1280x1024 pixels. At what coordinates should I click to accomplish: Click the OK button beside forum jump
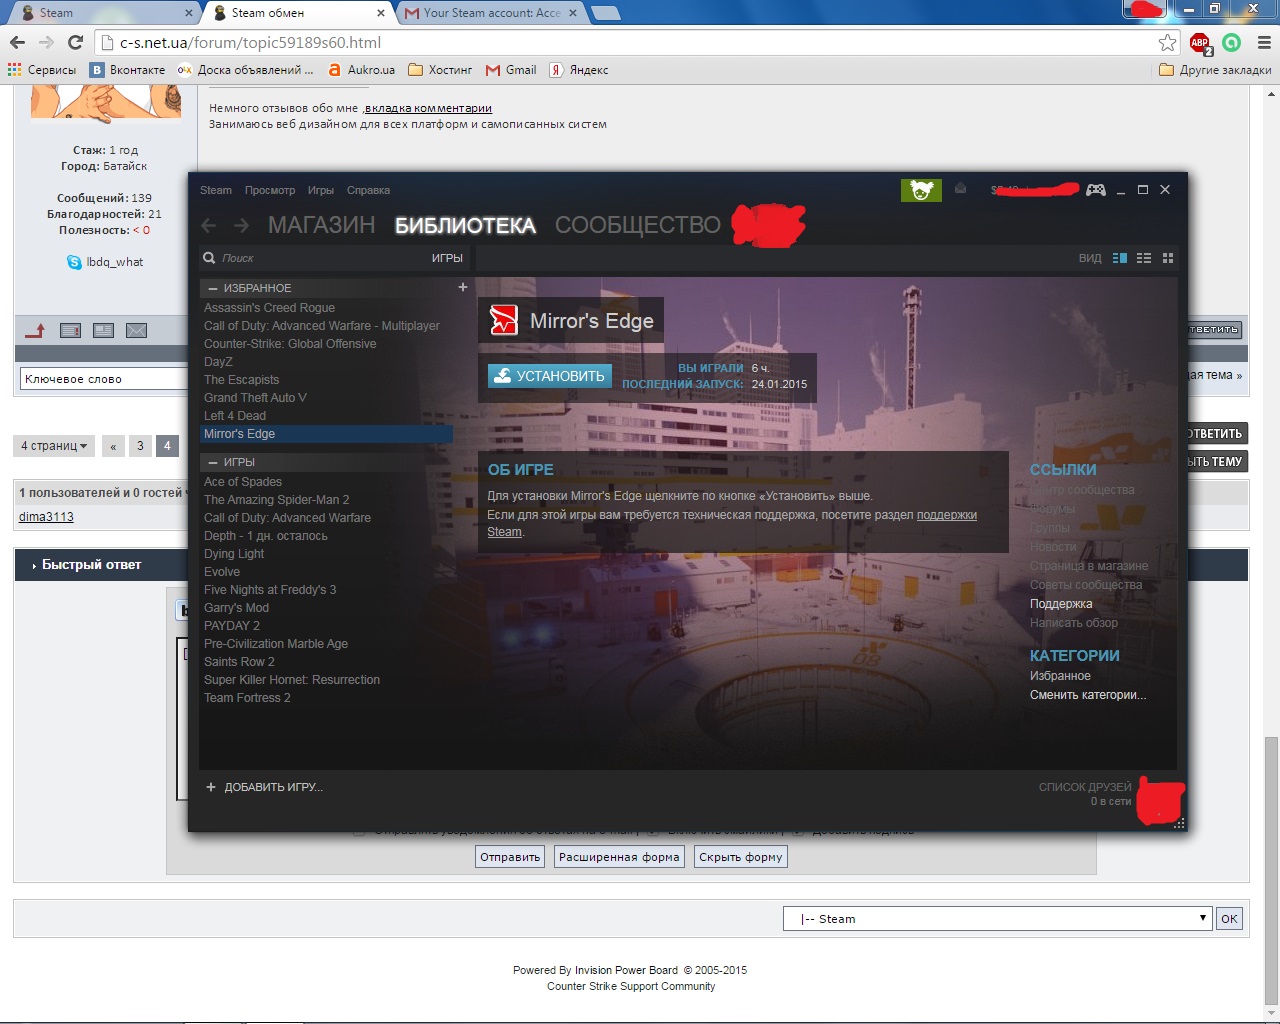1229,919
